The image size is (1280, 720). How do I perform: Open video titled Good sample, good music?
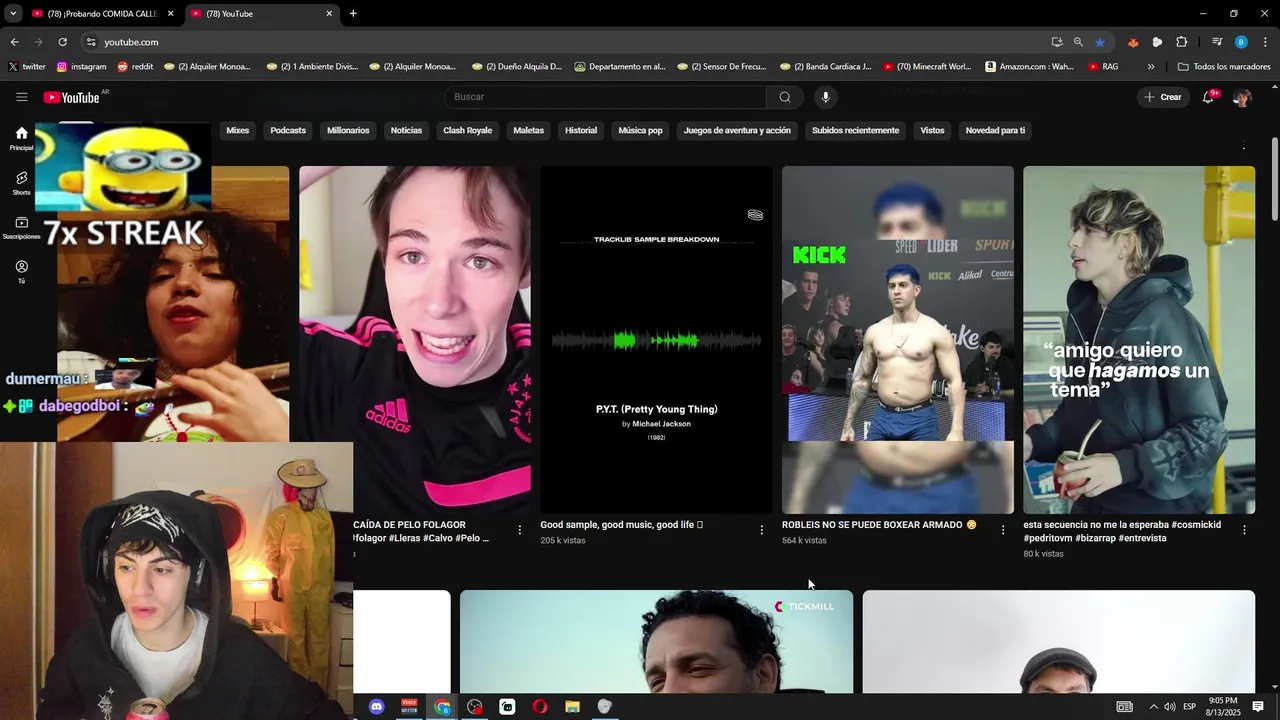(x=621, y=524)
